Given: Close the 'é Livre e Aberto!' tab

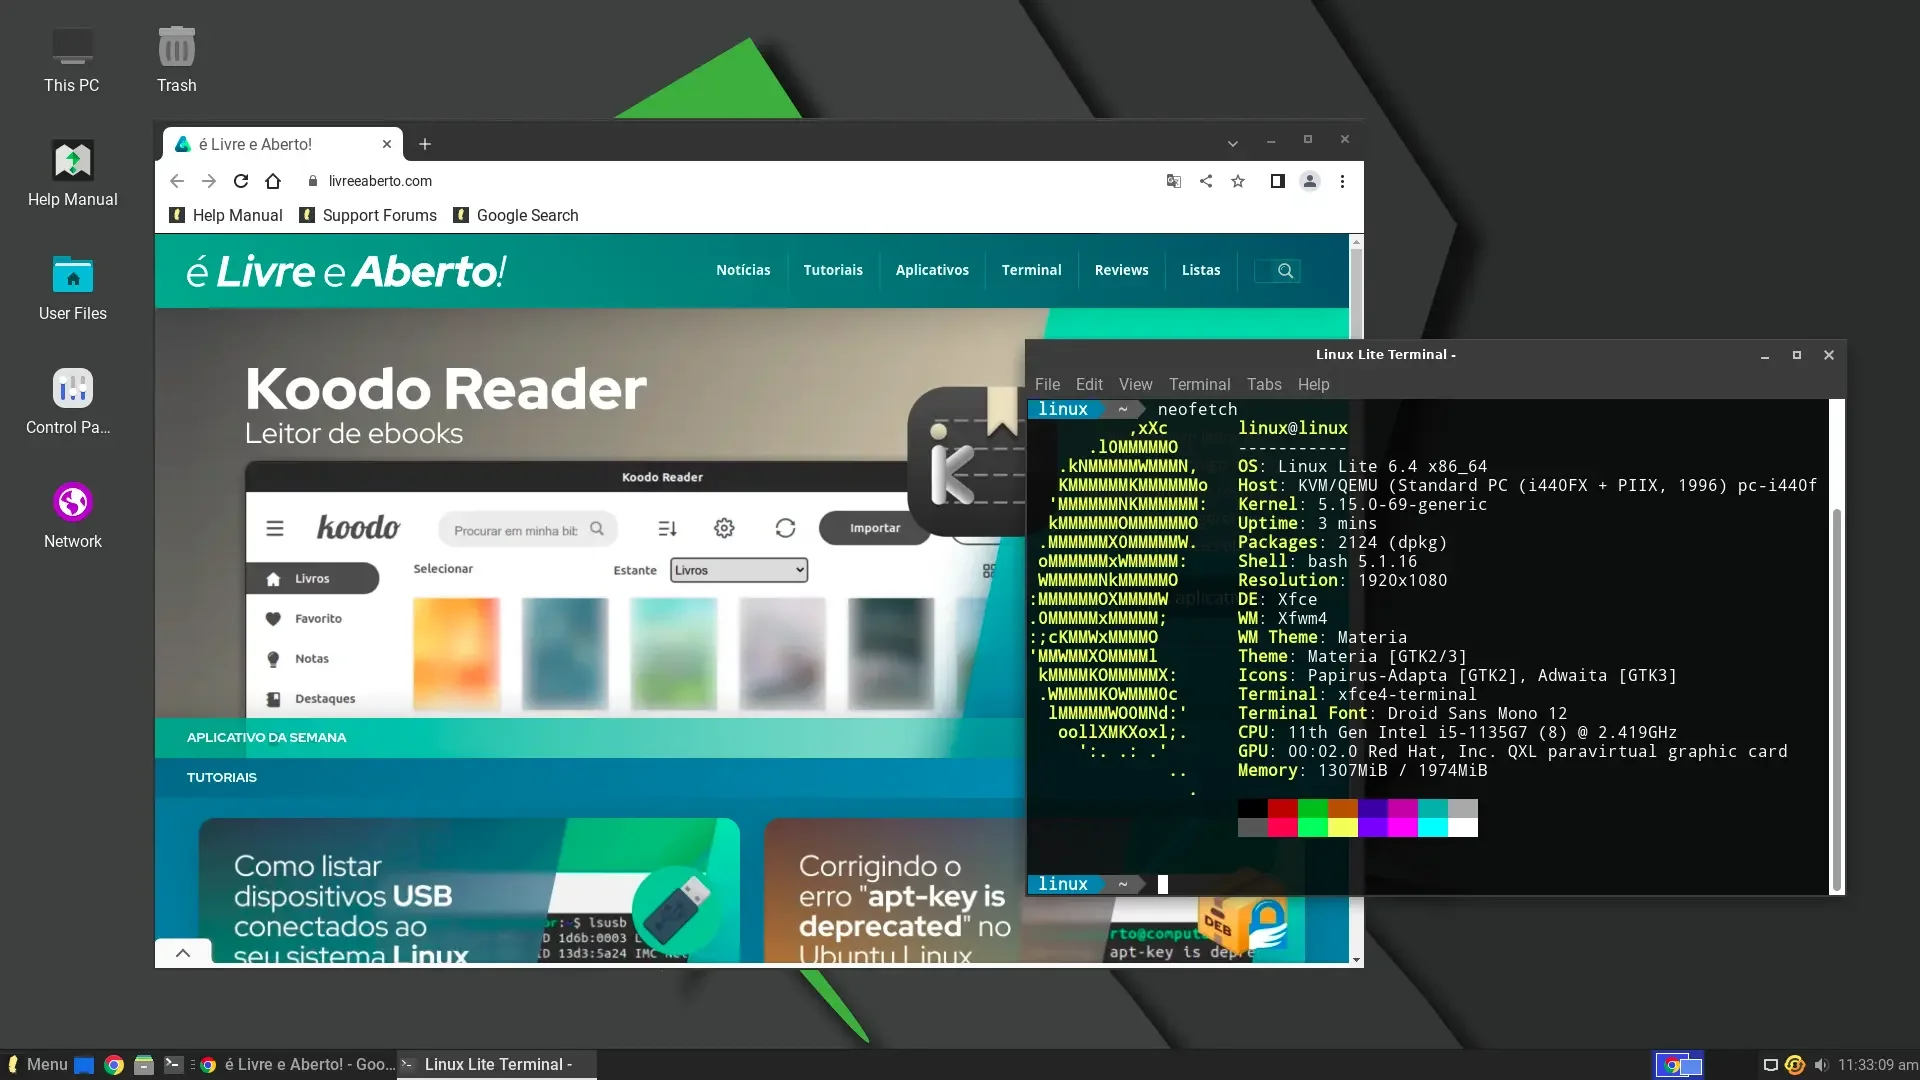Looking at the screenshot, I should (387, 144).
